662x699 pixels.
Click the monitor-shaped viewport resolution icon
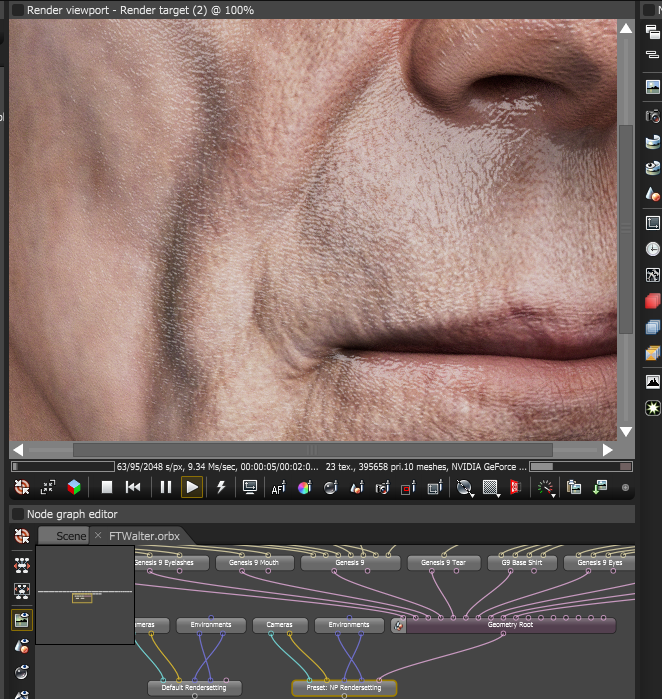(250, 487)
